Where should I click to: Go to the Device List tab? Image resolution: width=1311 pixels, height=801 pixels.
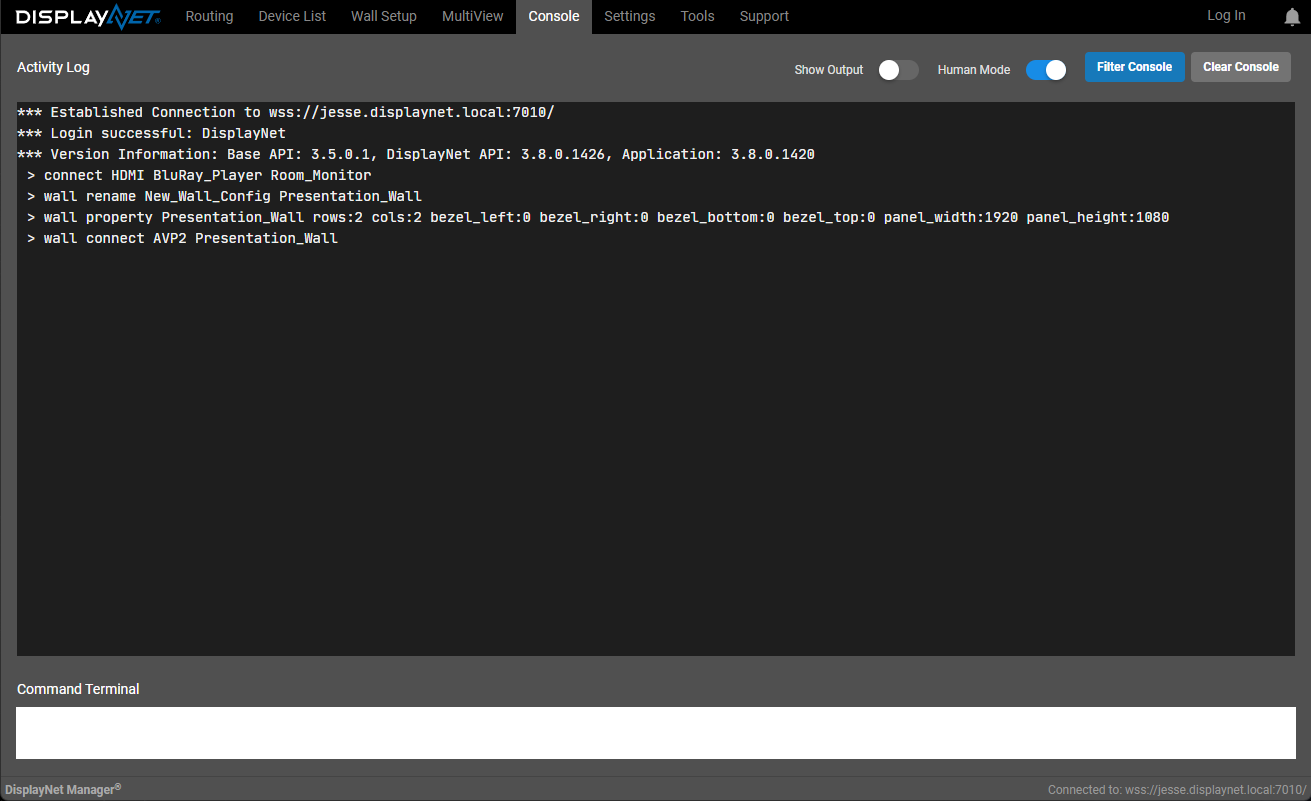[292, 17]
